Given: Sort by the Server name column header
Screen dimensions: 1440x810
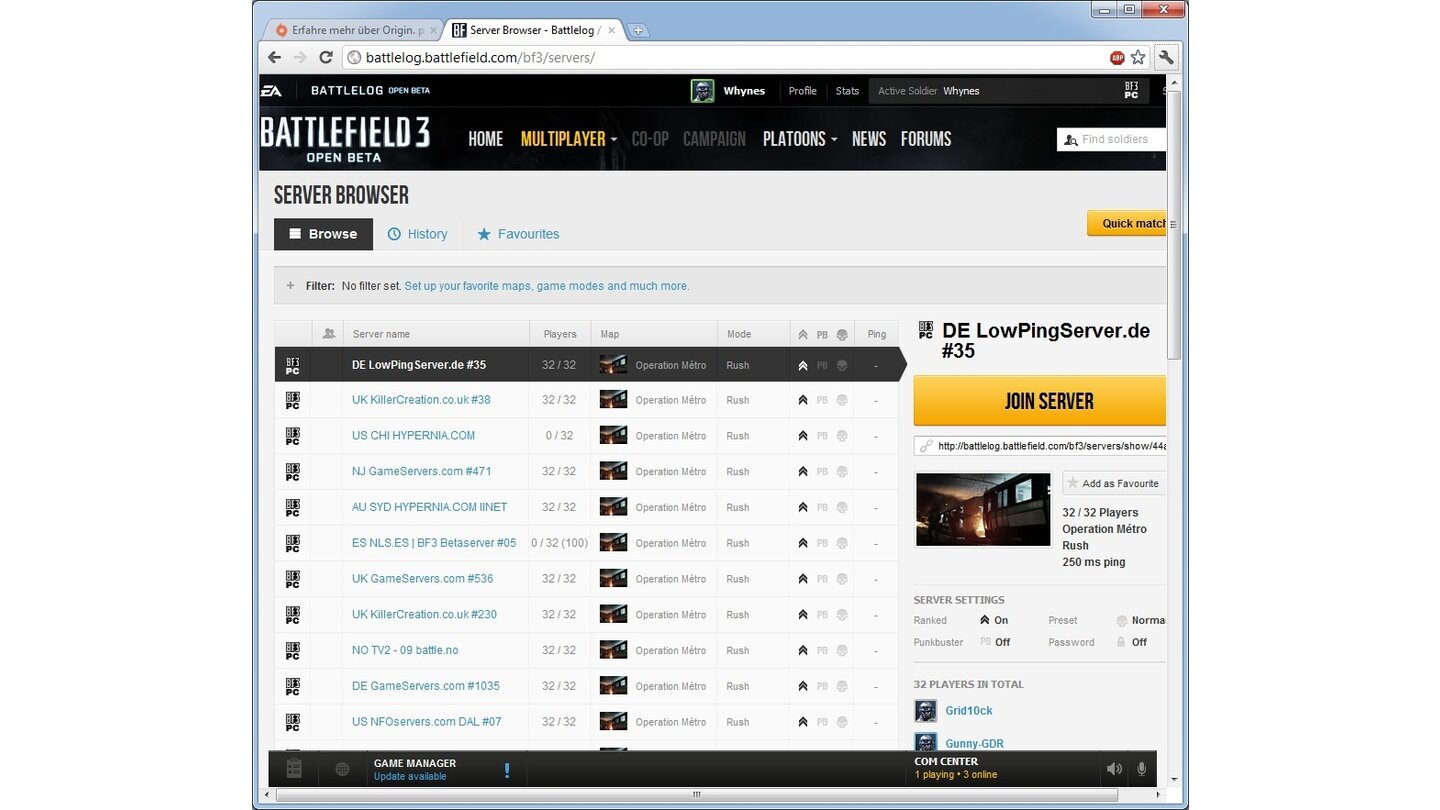Looking at the screenshot, I should (x=381, y=334).
